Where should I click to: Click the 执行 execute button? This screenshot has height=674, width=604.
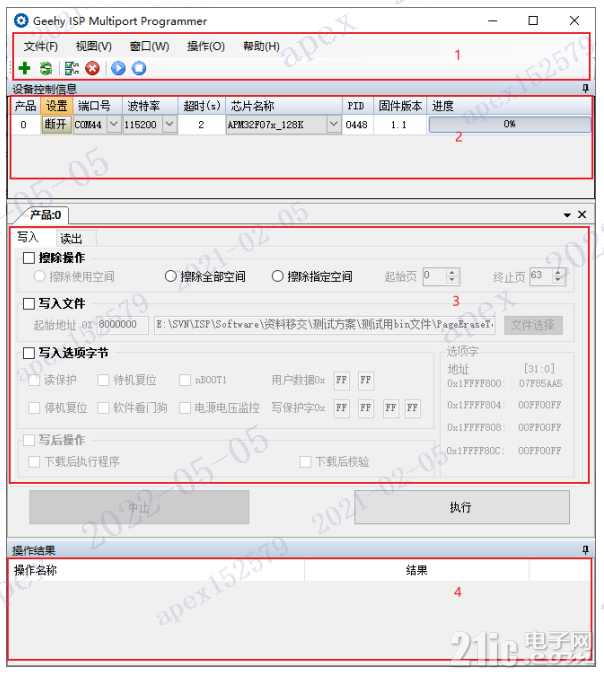462,507
